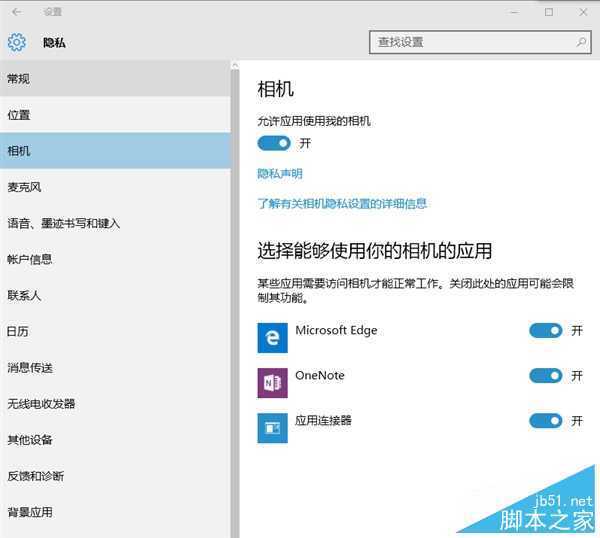Select 相机 in the sidebar
Screen dimensions: 600x538
[115, 151]
